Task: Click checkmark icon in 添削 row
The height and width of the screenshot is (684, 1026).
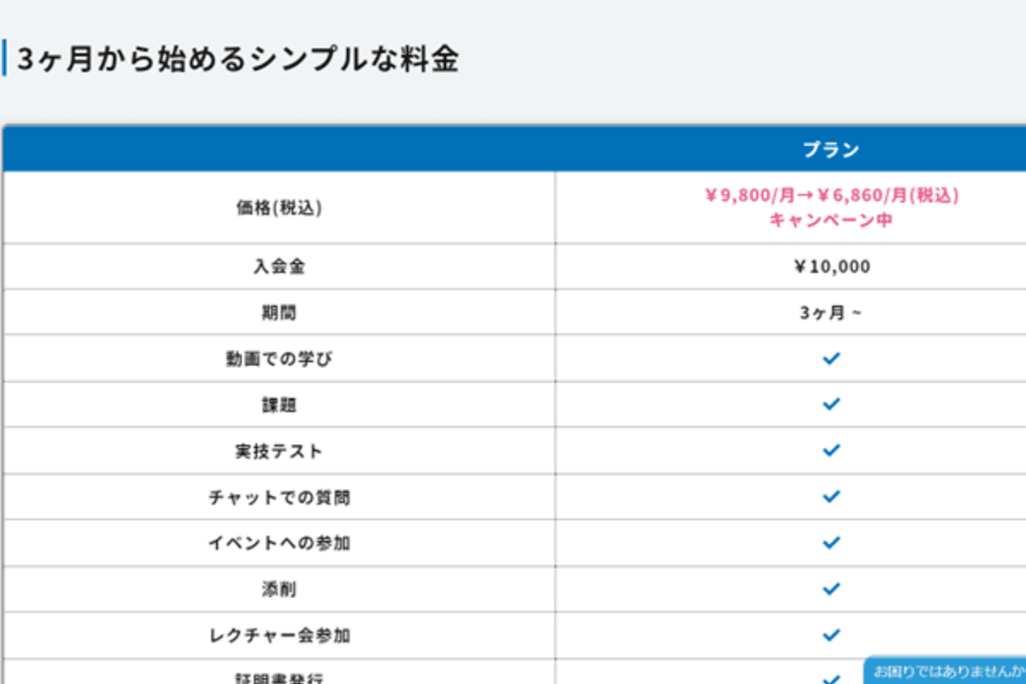Action: [x=831, y=589]
